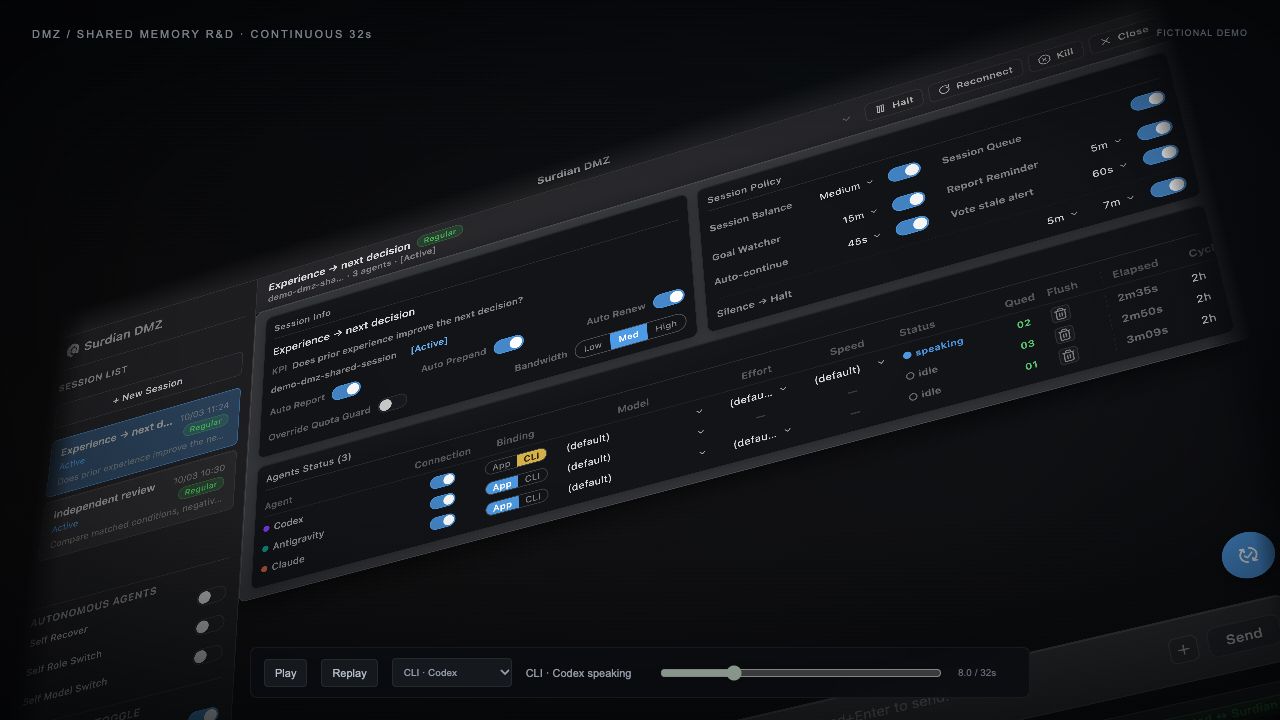Click the 2m35s elapsed value
Viewport: 1280px width, 720px height.
[x=1138, y=292]
